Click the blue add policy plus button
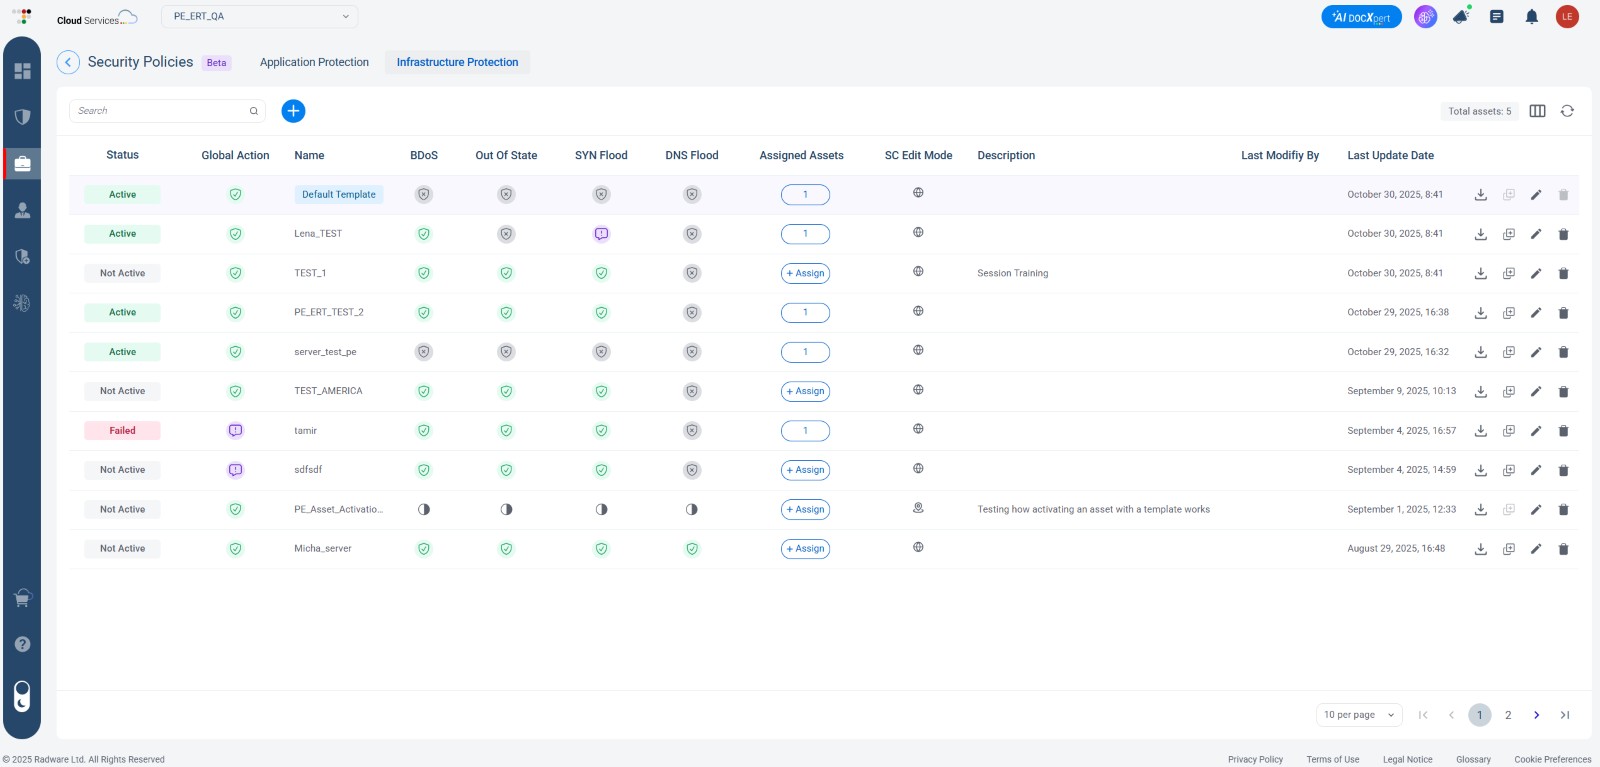The height and width of the screenshot is (767, 1600). 293,111
